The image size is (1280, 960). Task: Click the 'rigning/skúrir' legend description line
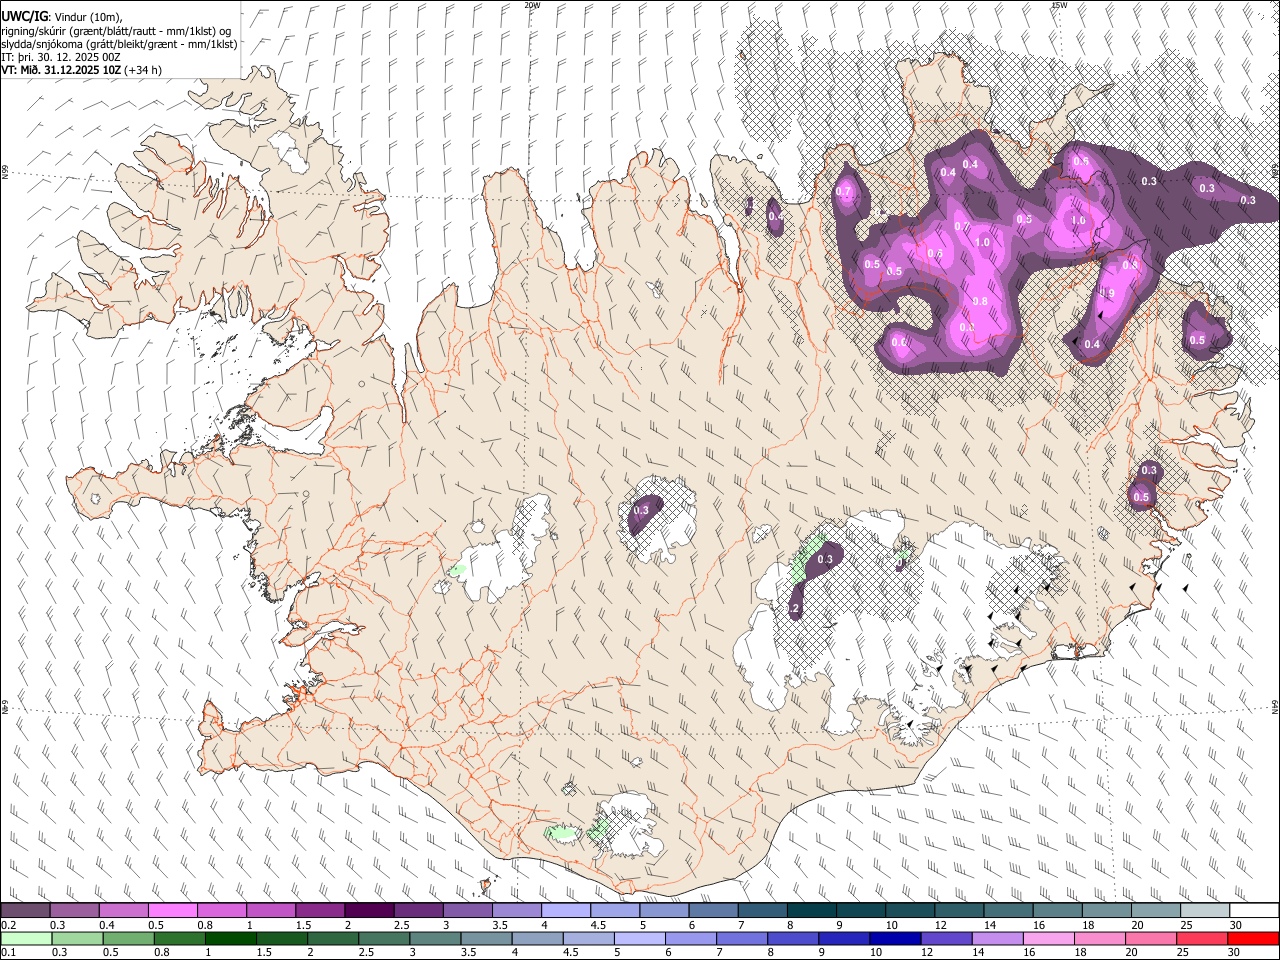coord(117,30)
